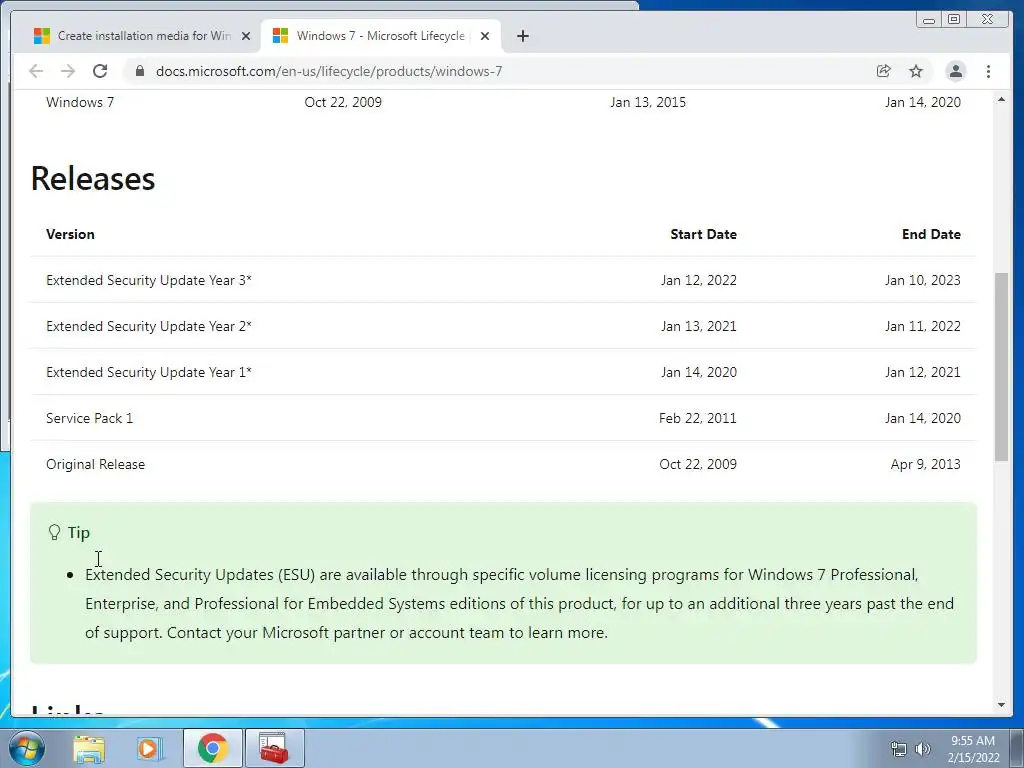Open the Chrome profile avatar menu
This screenshot has width=1024, height=768.
[x=955, y=71]
